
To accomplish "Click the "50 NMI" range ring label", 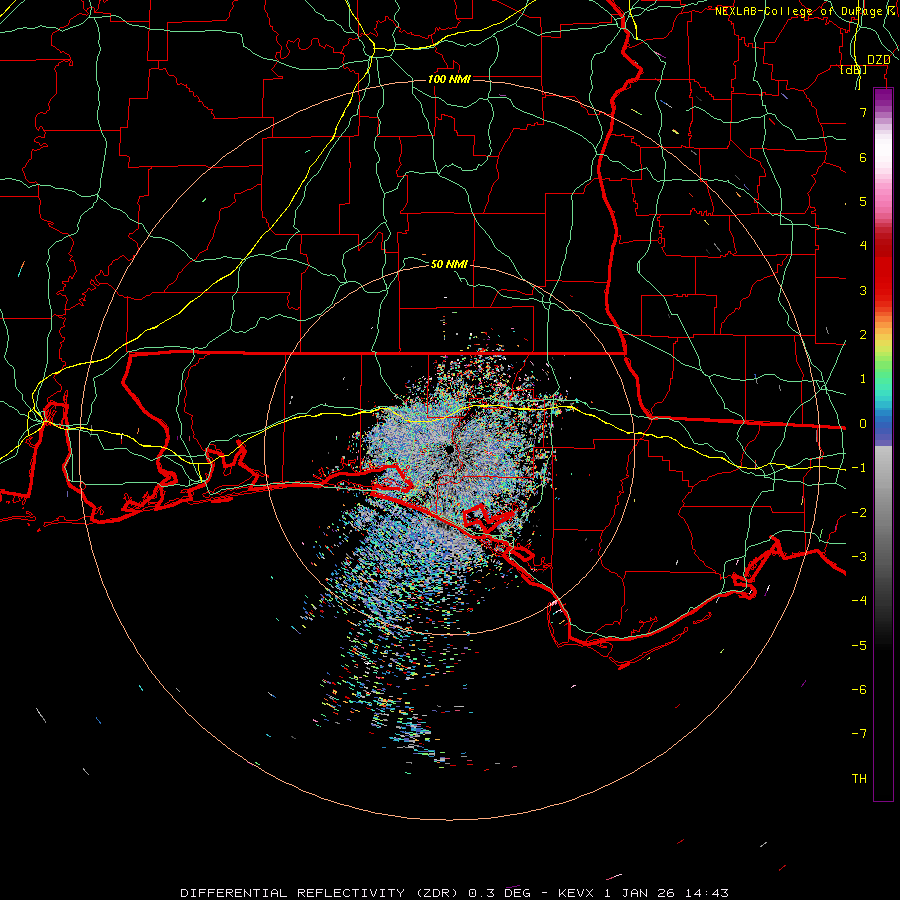I will 449,264.
